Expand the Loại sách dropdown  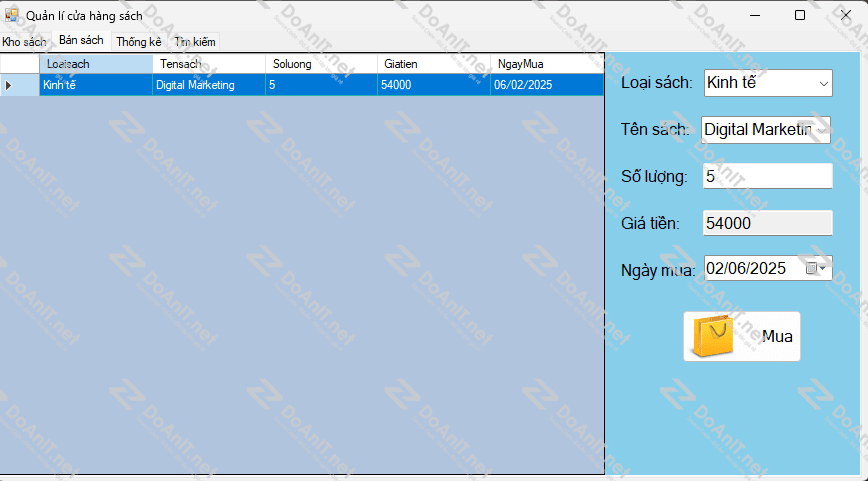(824, 84)
